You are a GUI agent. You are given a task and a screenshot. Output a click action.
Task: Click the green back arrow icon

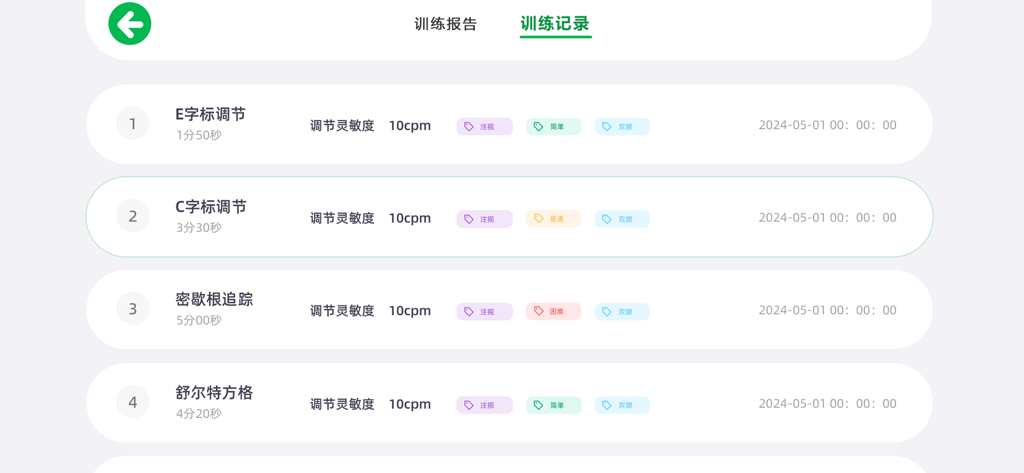click(x=130, y=24)
